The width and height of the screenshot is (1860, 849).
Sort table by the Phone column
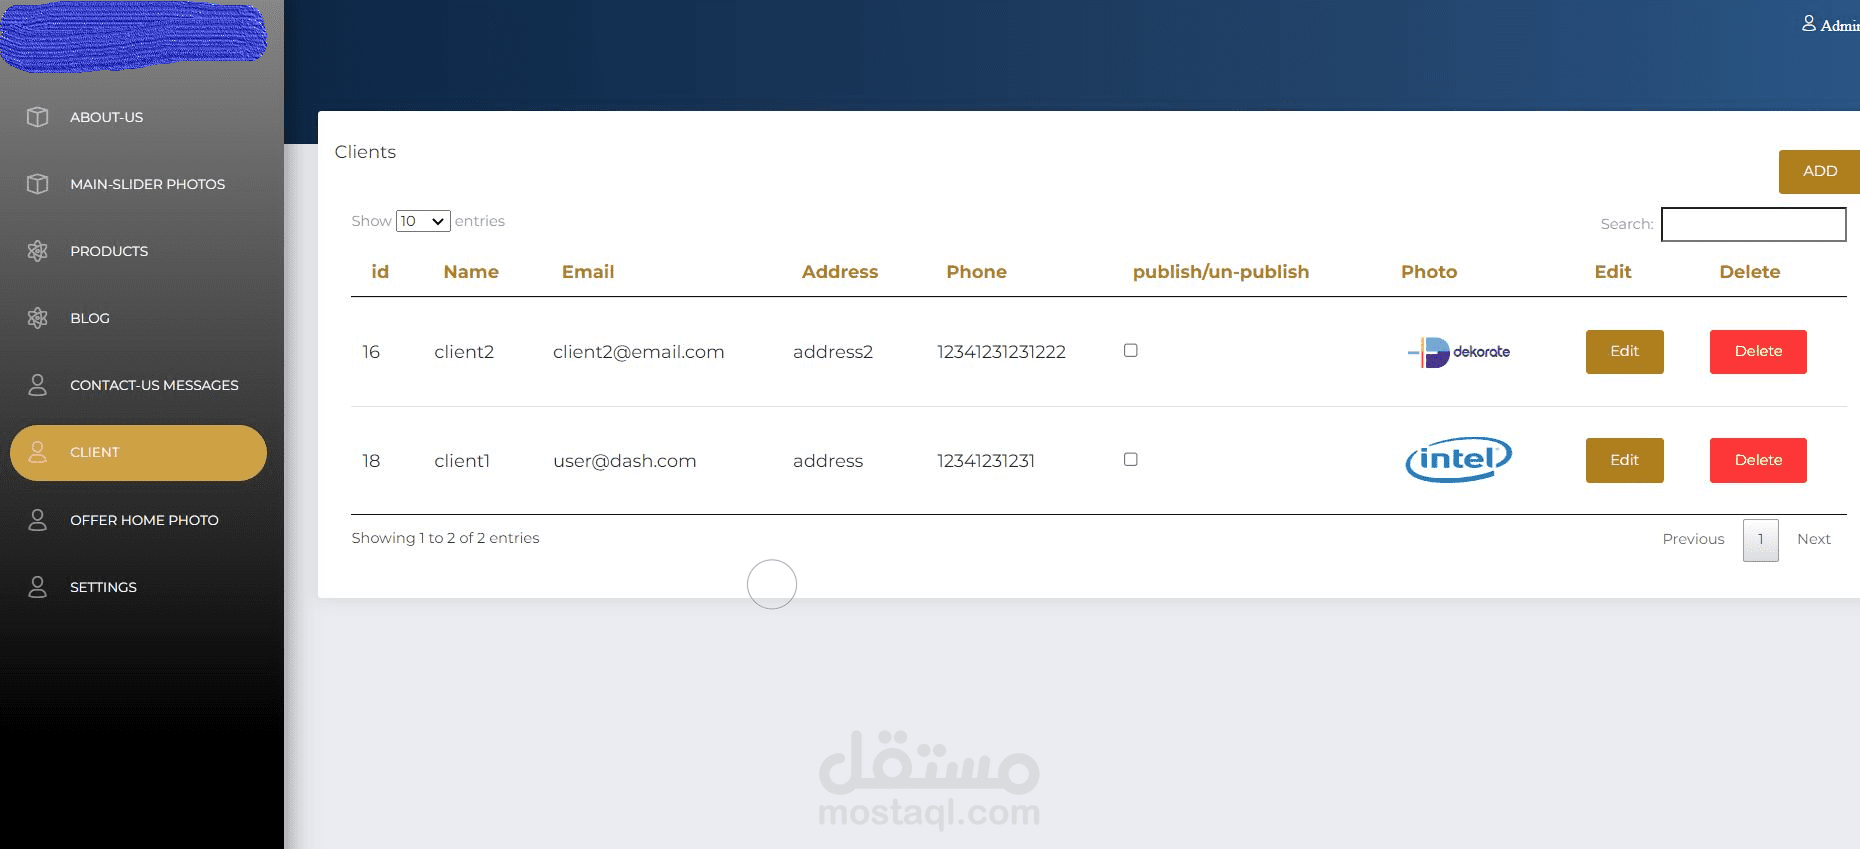[x=976, y=272]
